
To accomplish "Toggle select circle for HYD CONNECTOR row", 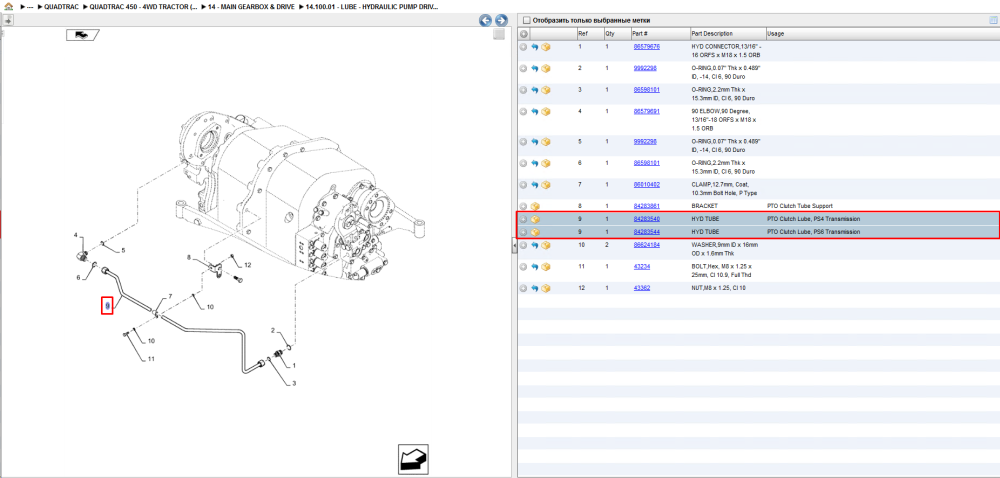I will point(524,47).
